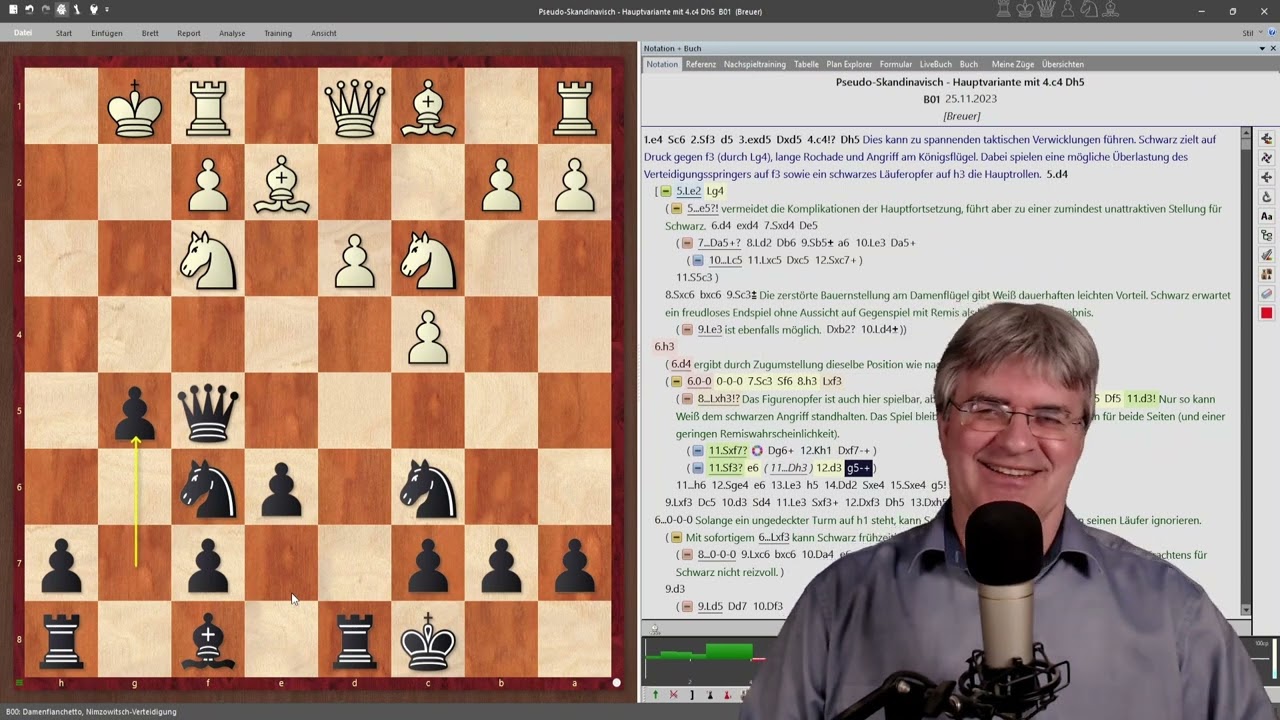The height and width of the screenshot is (720, 1280).
Task: Collapse the 5...e5?! variation
Action: (x=676, y=208)
